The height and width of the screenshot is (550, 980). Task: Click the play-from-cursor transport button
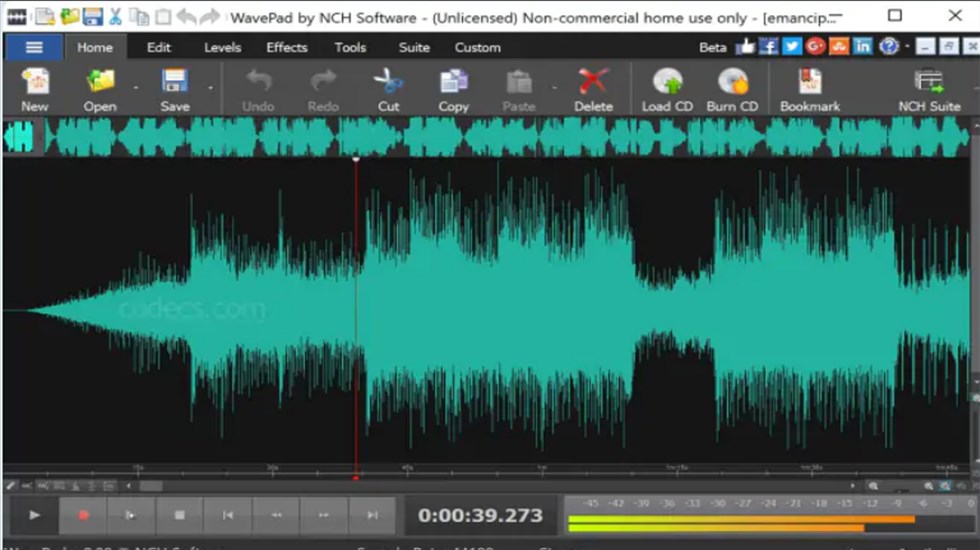point(131,515)
